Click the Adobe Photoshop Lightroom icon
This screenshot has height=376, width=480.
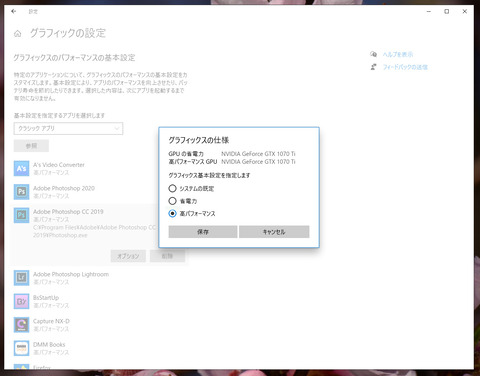pos(21,278)
